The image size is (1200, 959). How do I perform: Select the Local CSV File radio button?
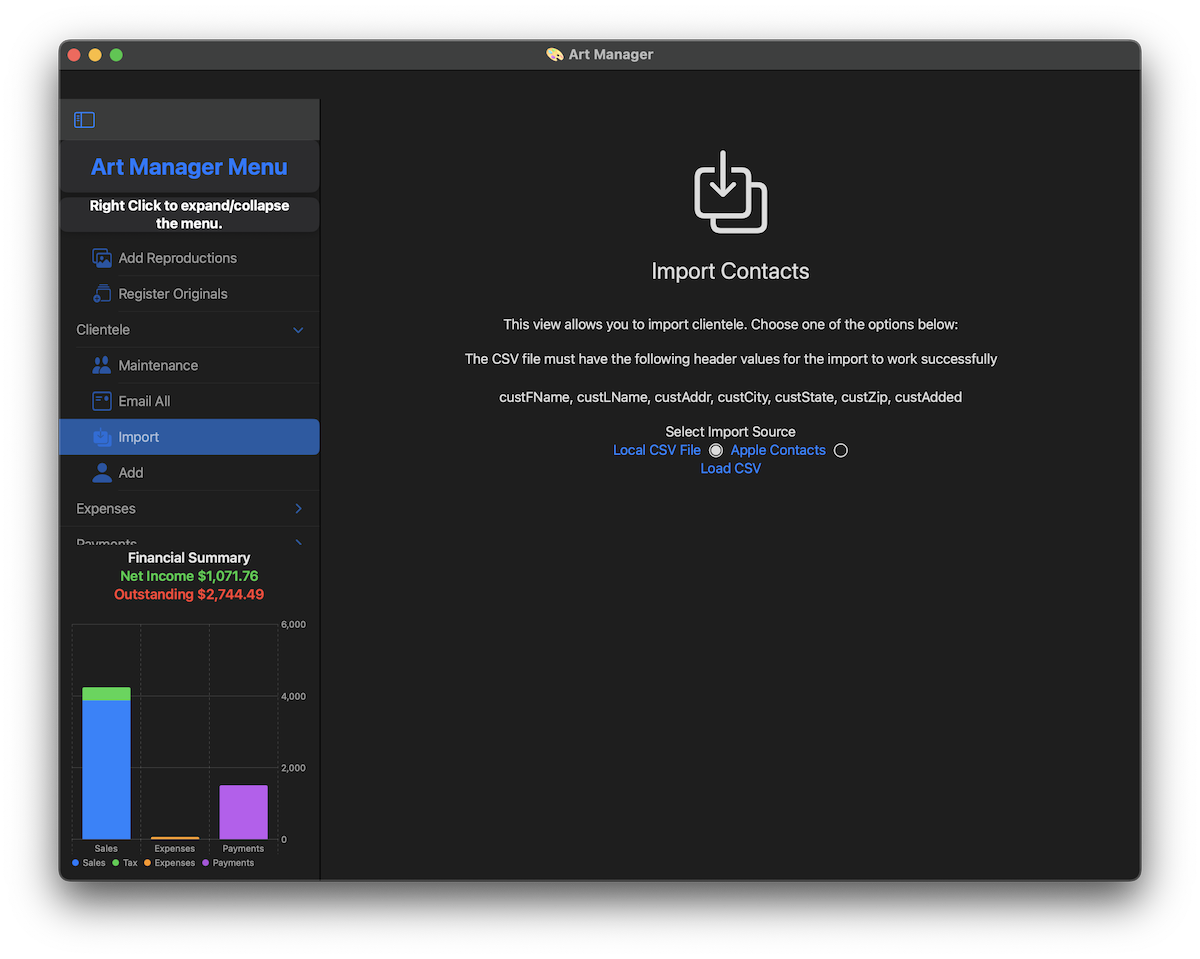[x=716, y=451]
